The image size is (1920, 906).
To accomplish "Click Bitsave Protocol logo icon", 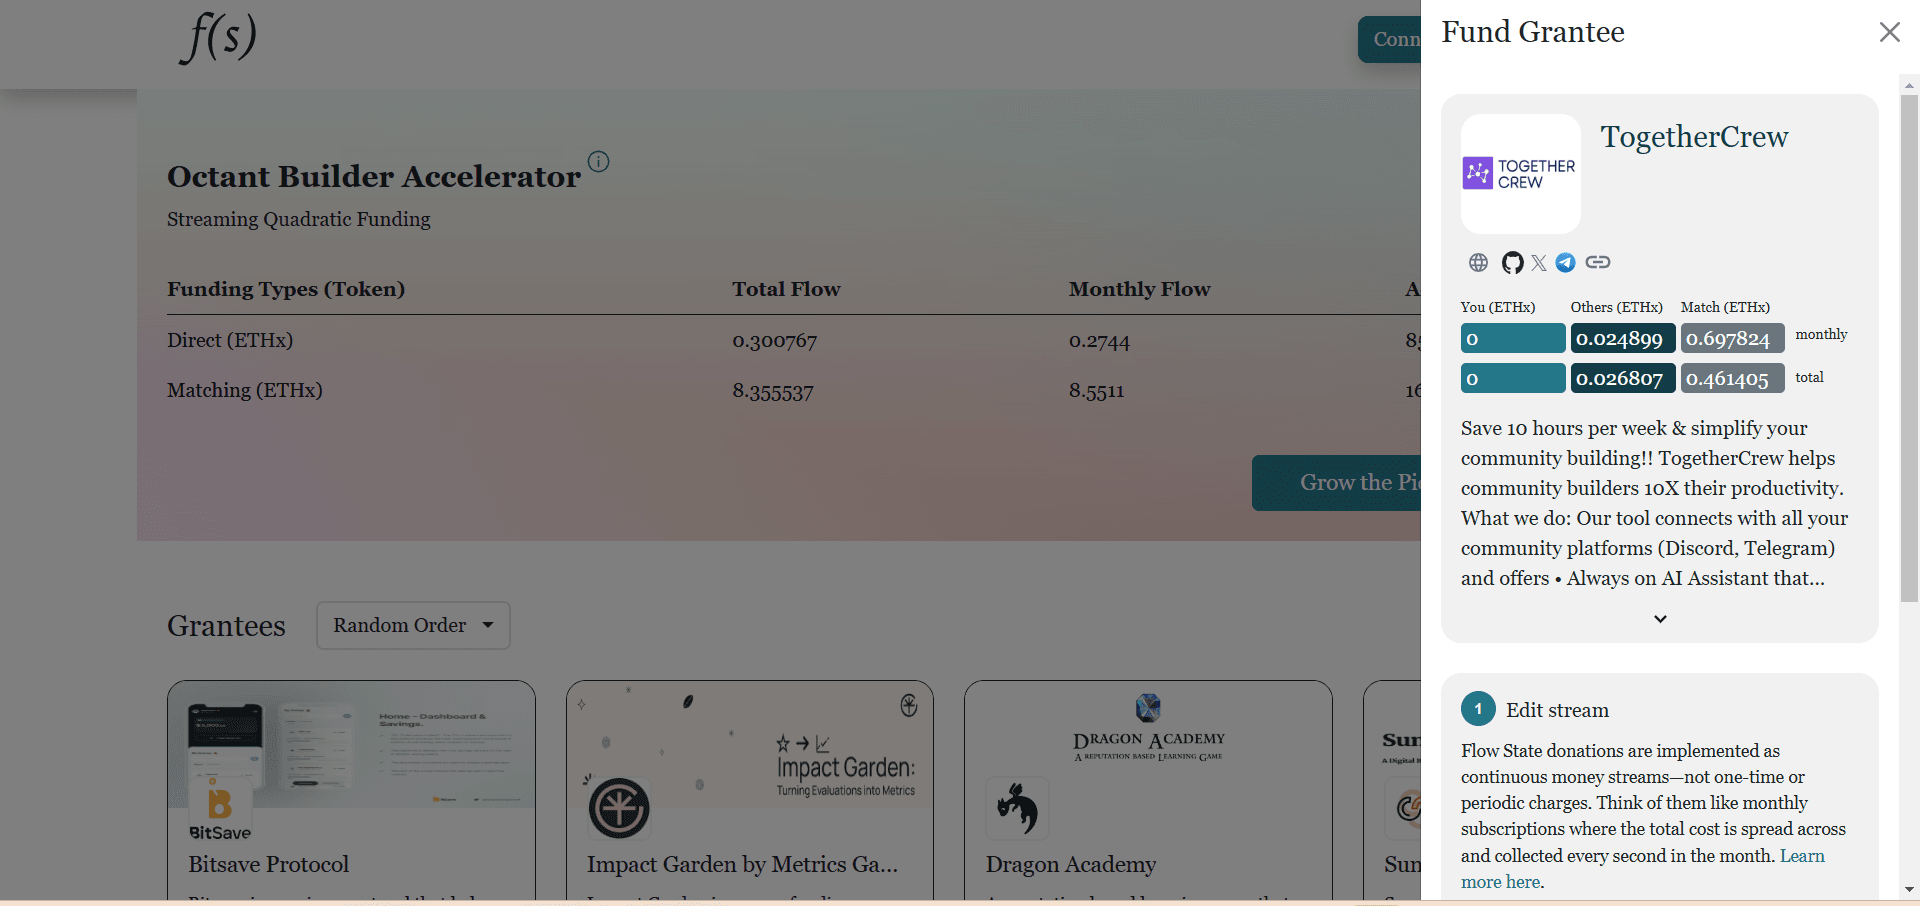I will 220,809.
